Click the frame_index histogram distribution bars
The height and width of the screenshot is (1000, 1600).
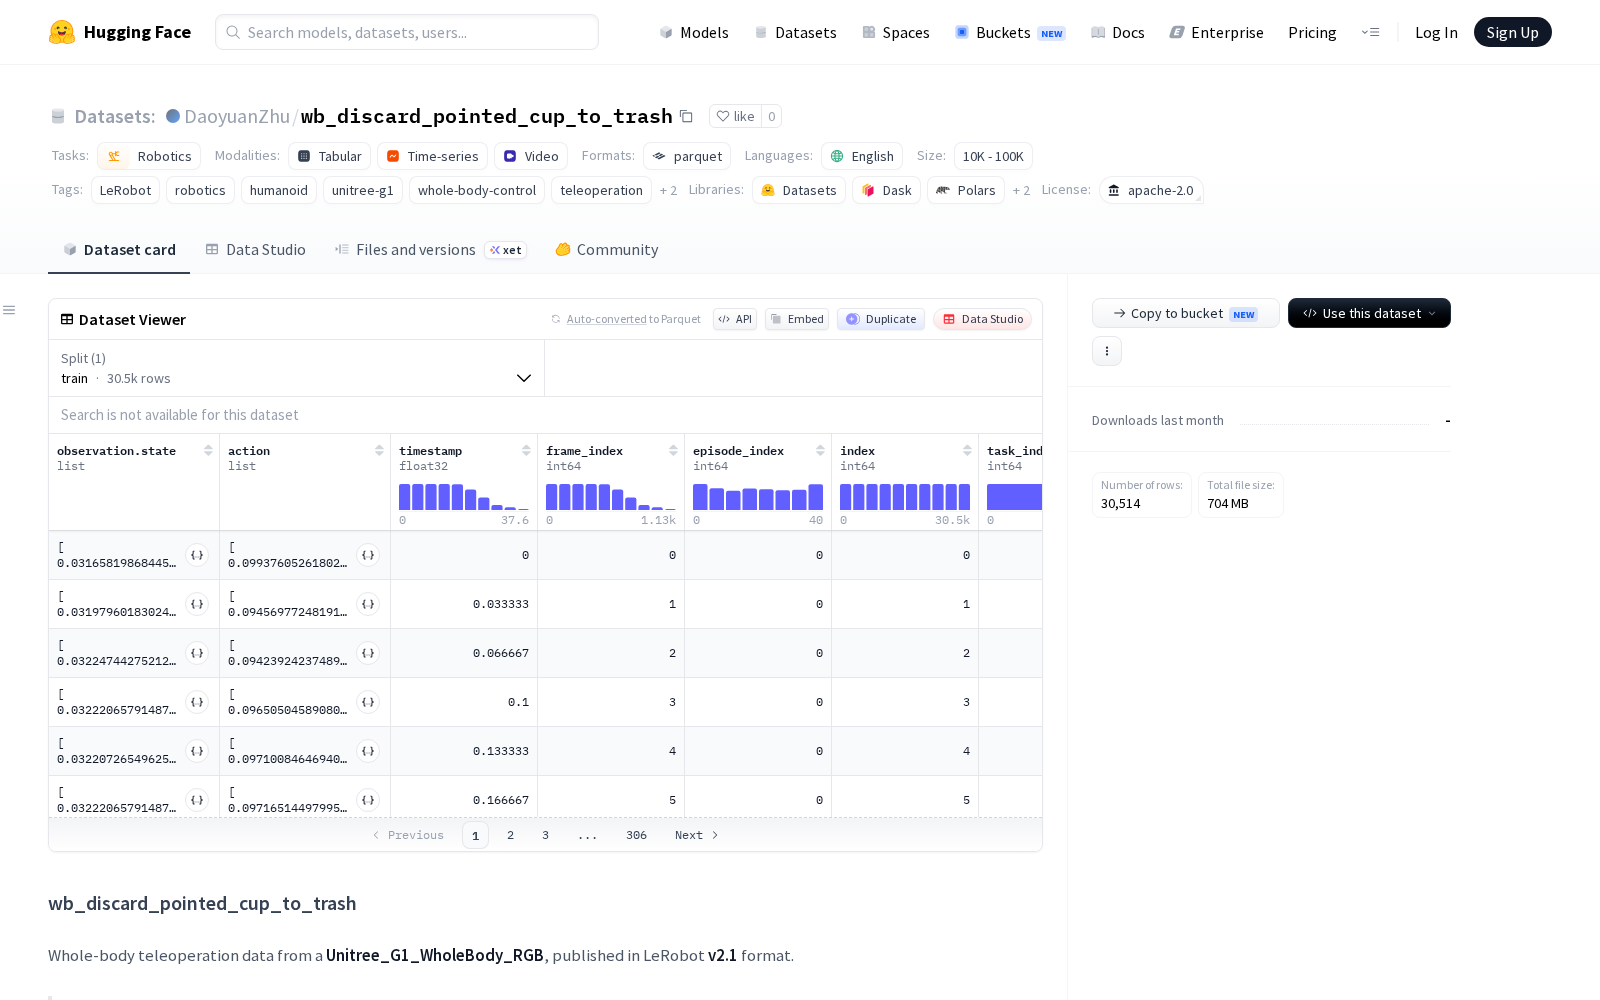[x=611, y=497]
